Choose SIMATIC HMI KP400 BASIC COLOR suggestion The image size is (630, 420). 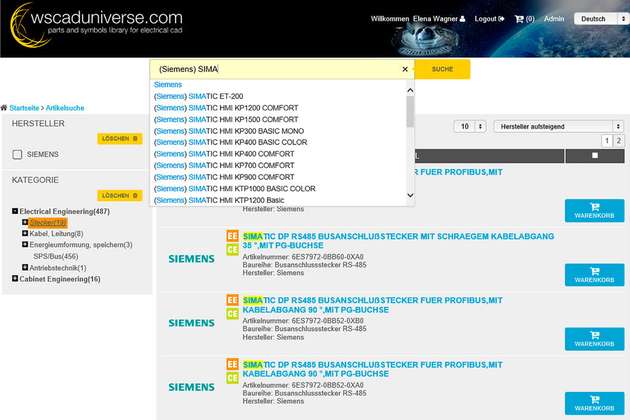coord(231,142)
